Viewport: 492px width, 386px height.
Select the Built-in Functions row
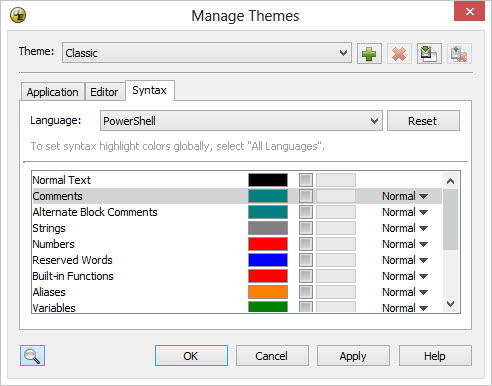tap(237, 276)
